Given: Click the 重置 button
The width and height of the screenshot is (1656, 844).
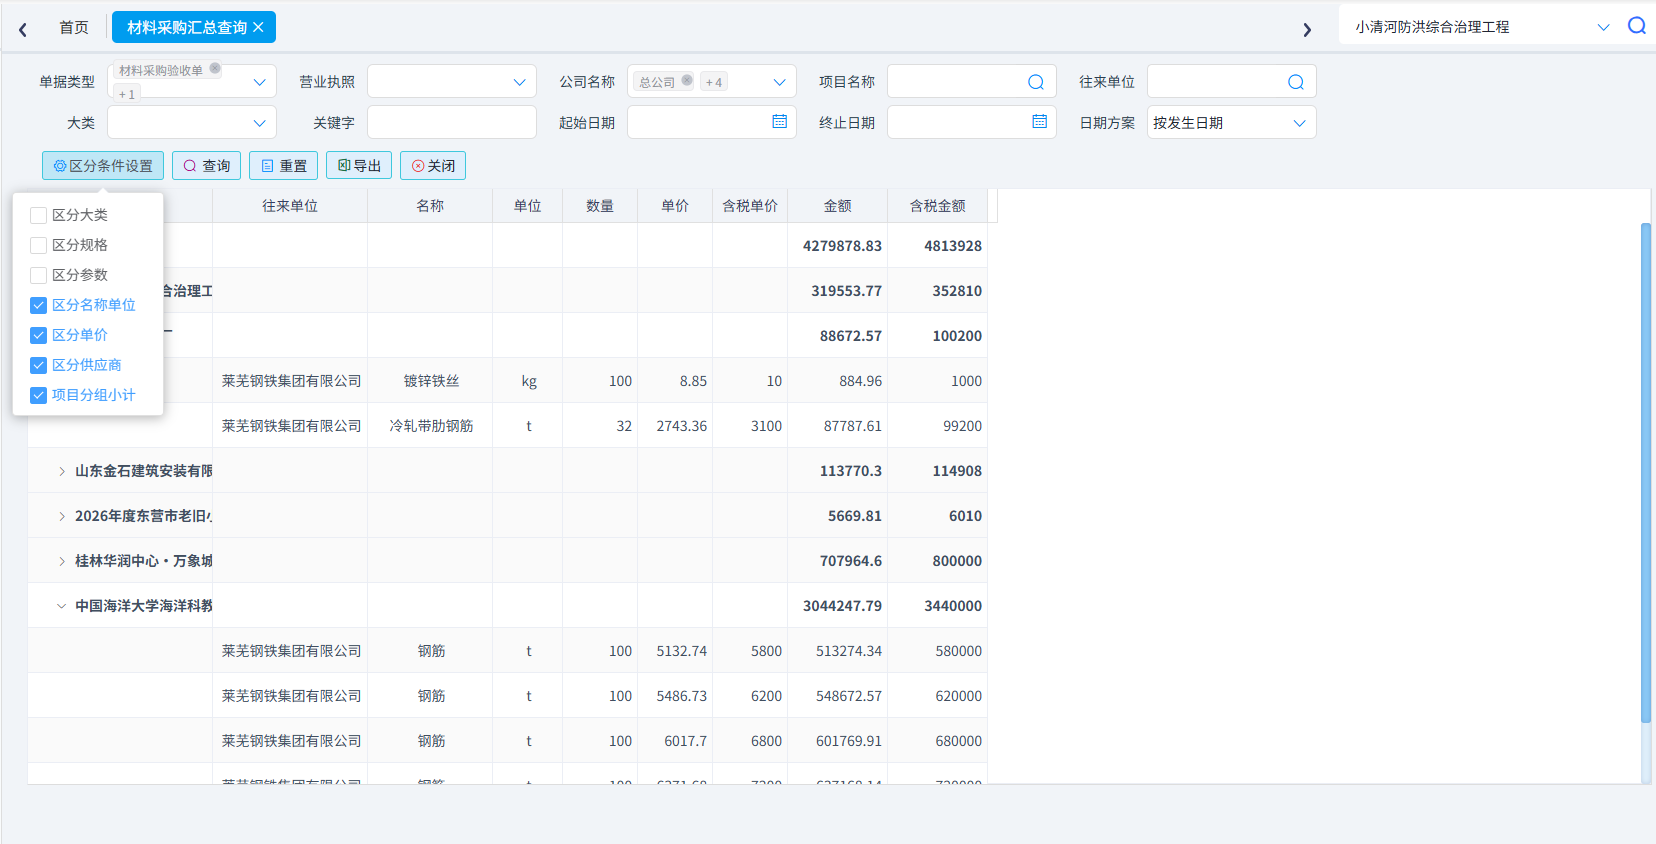Looking at the screenshot, I should point(284,166).
